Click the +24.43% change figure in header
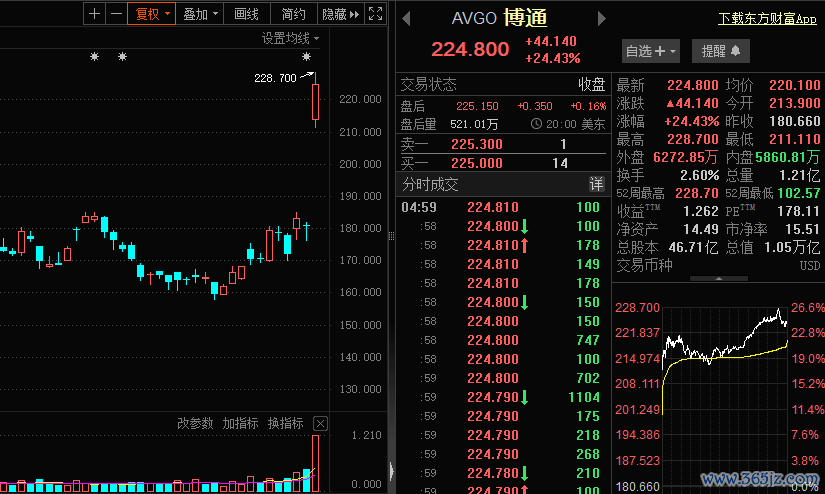The height and width of the screenshot is (494, 825). pyautogui.click(x=552, y=58)
